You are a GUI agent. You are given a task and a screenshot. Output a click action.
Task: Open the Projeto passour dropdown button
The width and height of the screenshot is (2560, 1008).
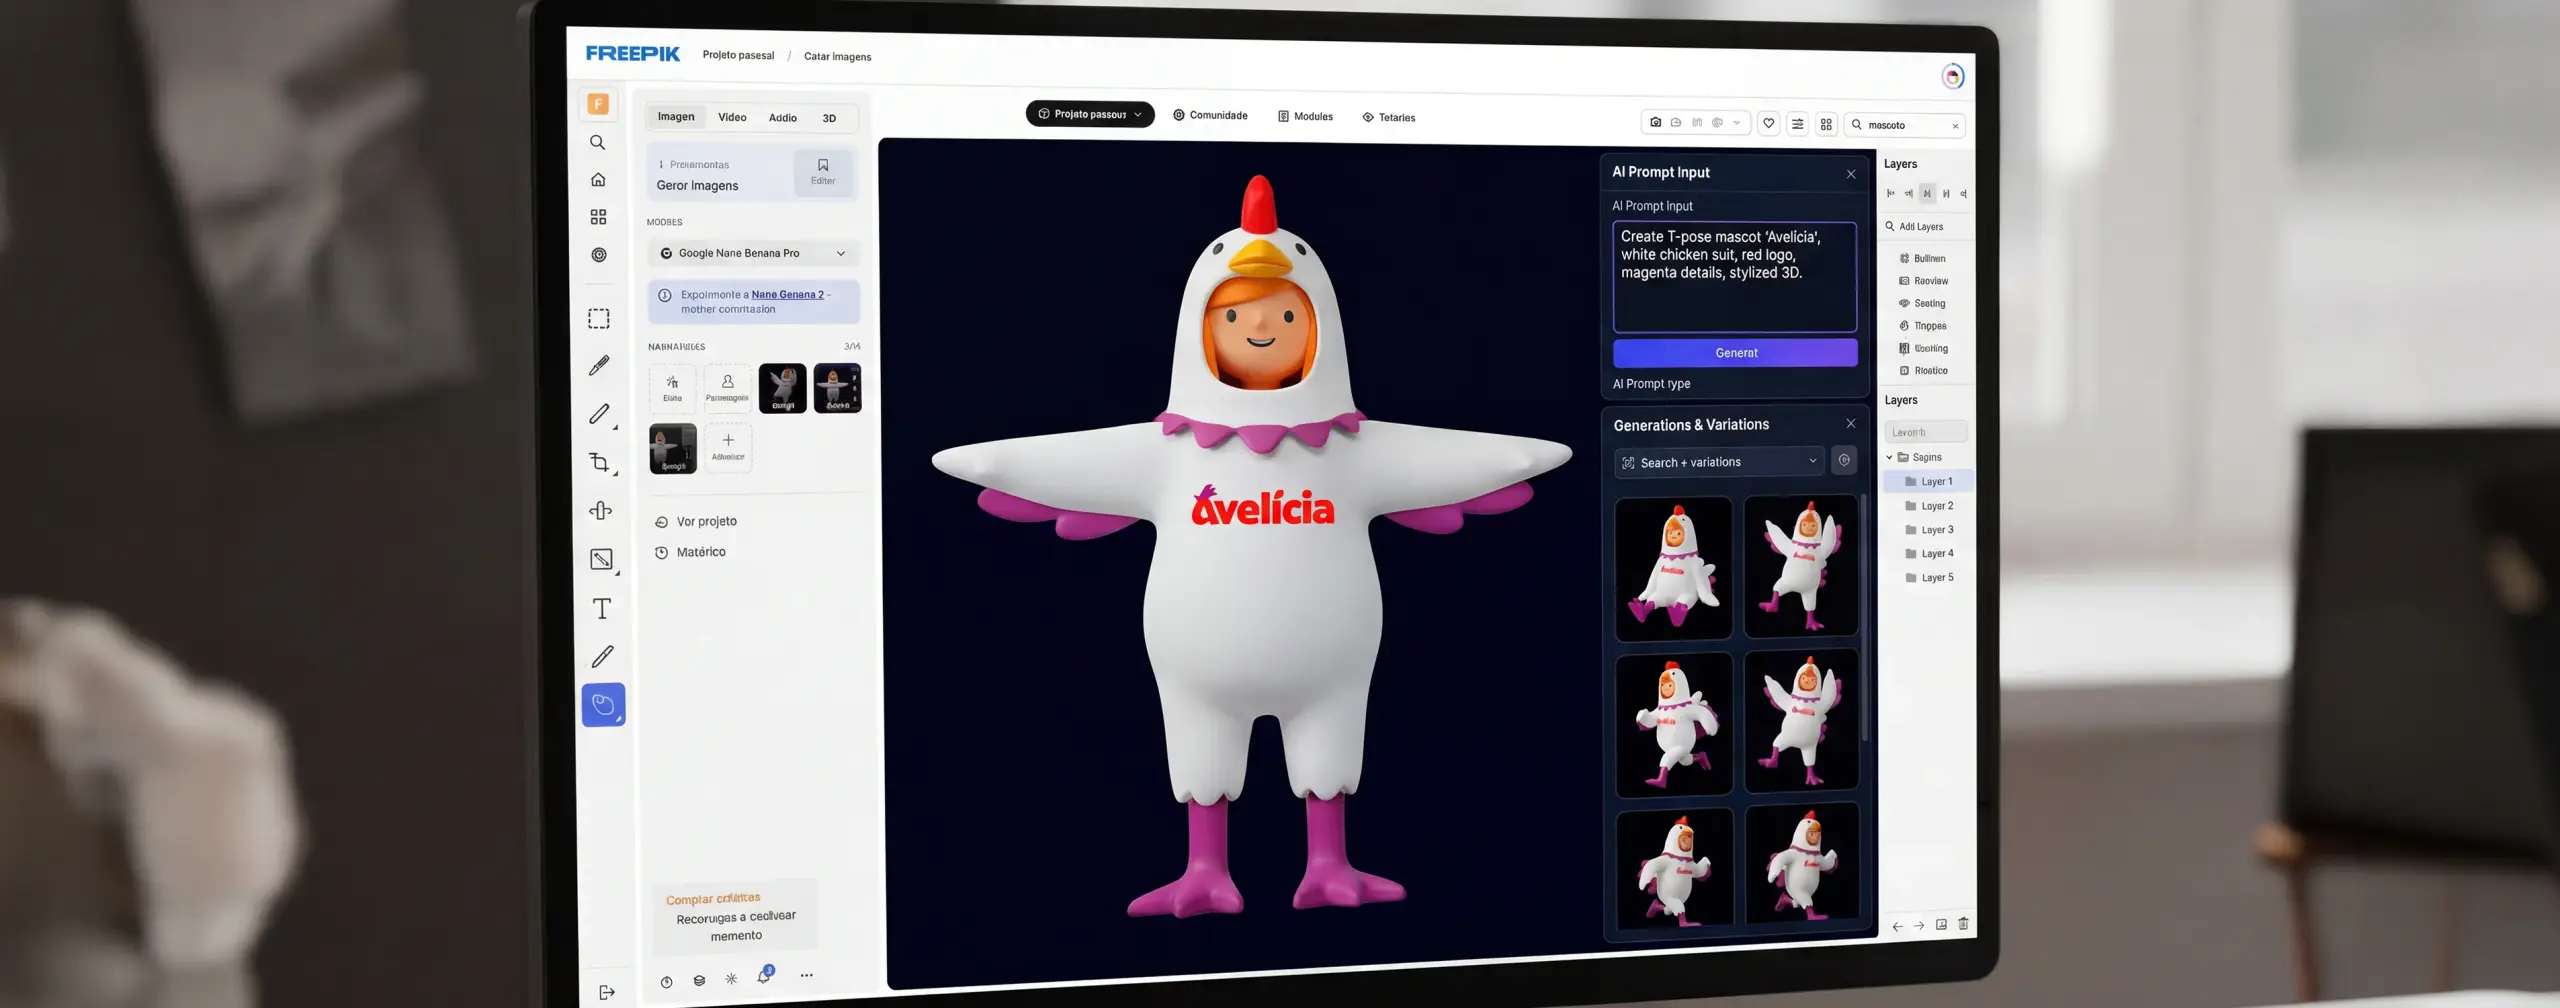pos(1090,114)
